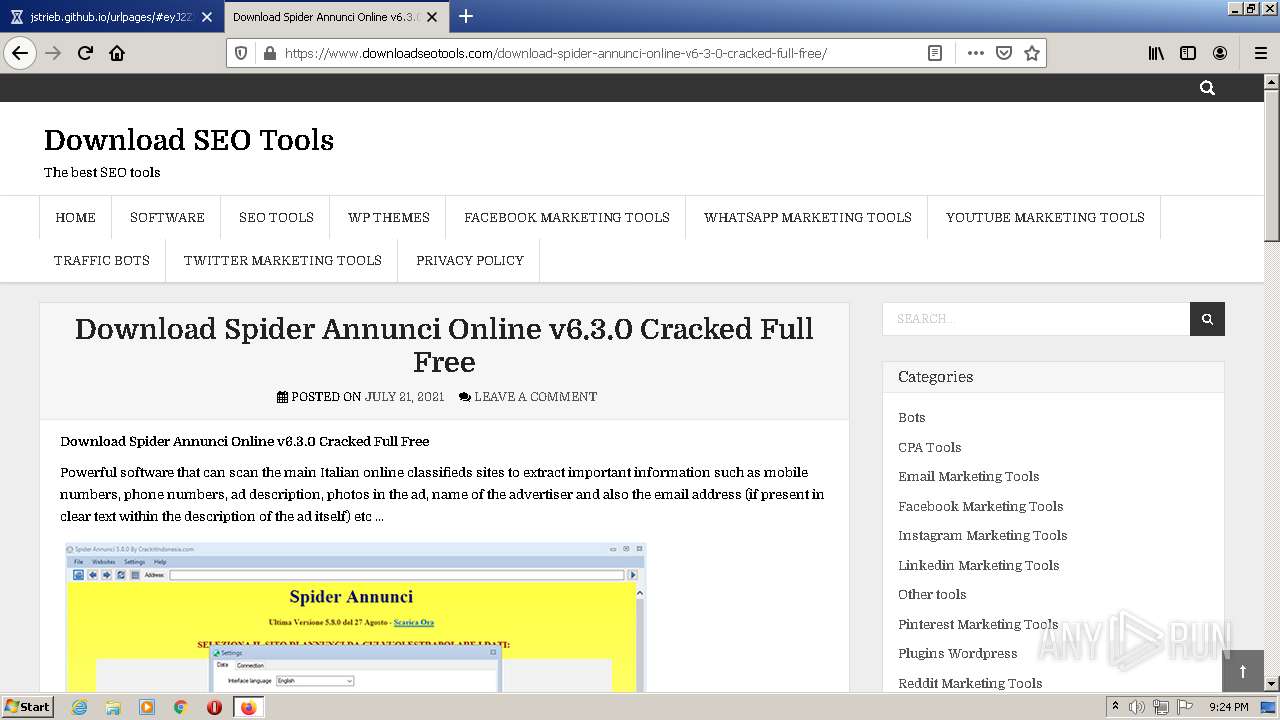This screenshot has height=720, width=1280.
Task: Open the Reddit Marketing Tools category
Action: coord(970,683)
